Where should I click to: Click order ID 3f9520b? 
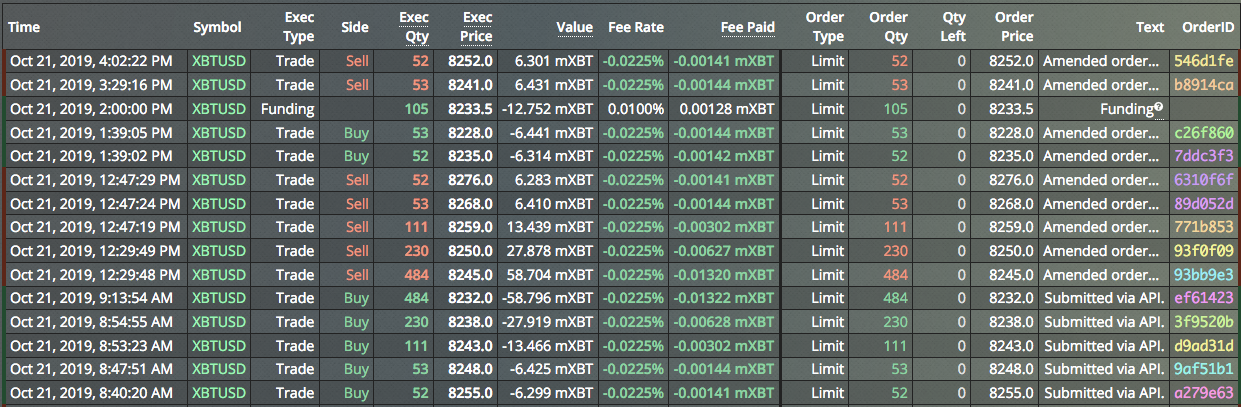coord(1204,321)
